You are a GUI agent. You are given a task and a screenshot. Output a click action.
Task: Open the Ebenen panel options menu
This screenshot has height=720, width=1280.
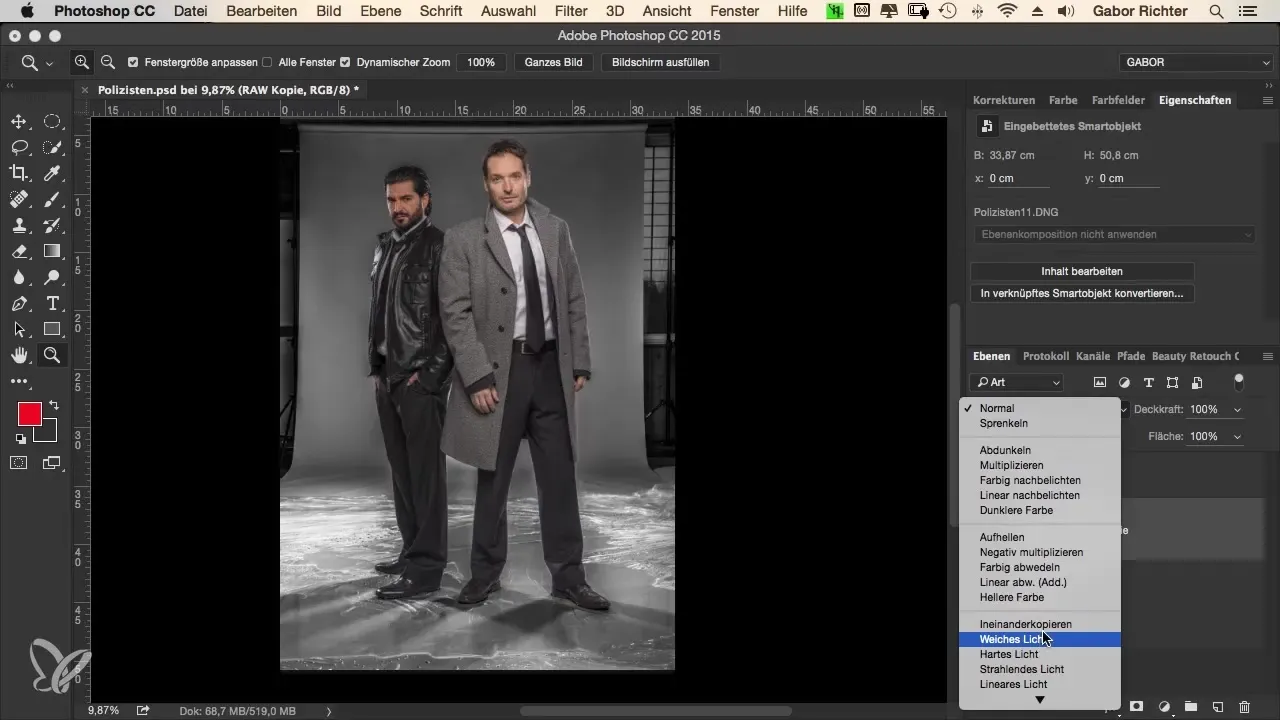(1267, 356)
